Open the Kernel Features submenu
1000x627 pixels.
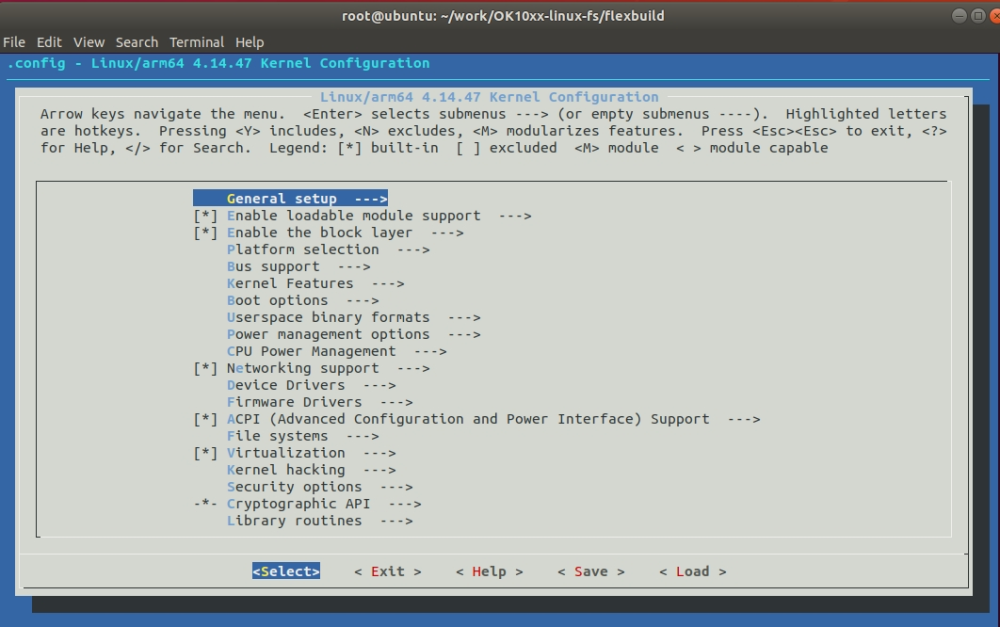pyautogui.click(x=315, y=284)
